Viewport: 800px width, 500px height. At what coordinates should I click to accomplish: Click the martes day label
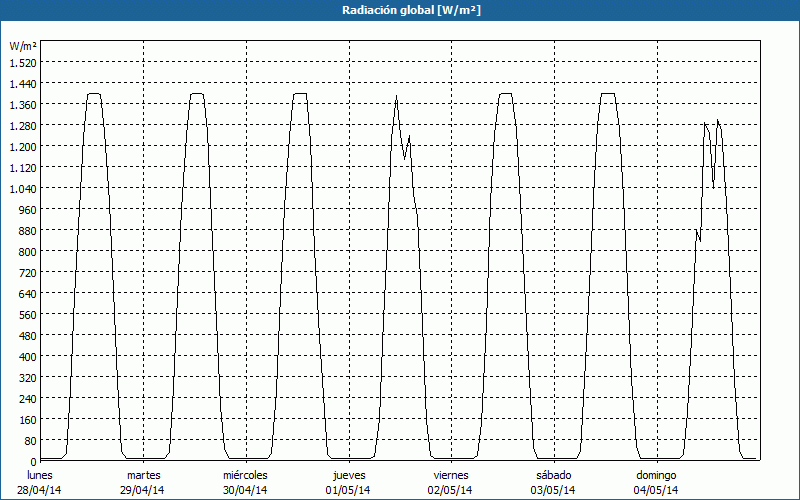pyautogui.click(x=143, y=475)
